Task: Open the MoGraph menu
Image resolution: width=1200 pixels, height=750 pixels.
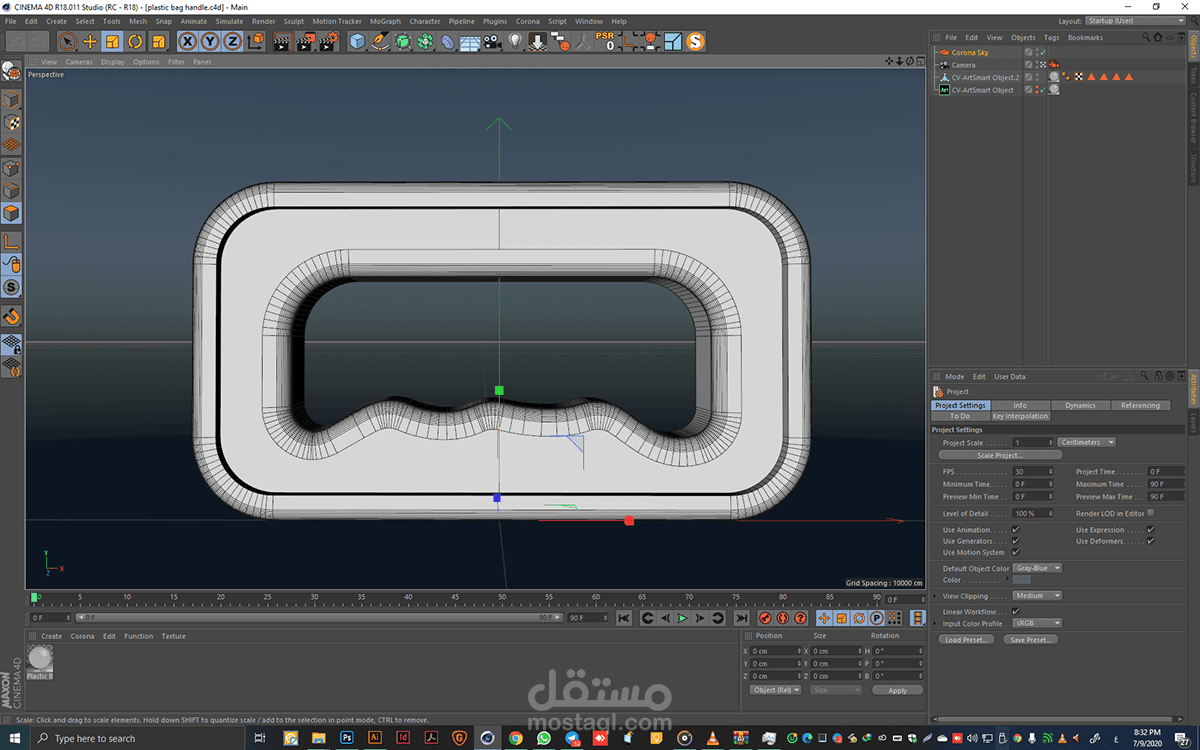Action: pyautogui.click(x=385, y=21)
